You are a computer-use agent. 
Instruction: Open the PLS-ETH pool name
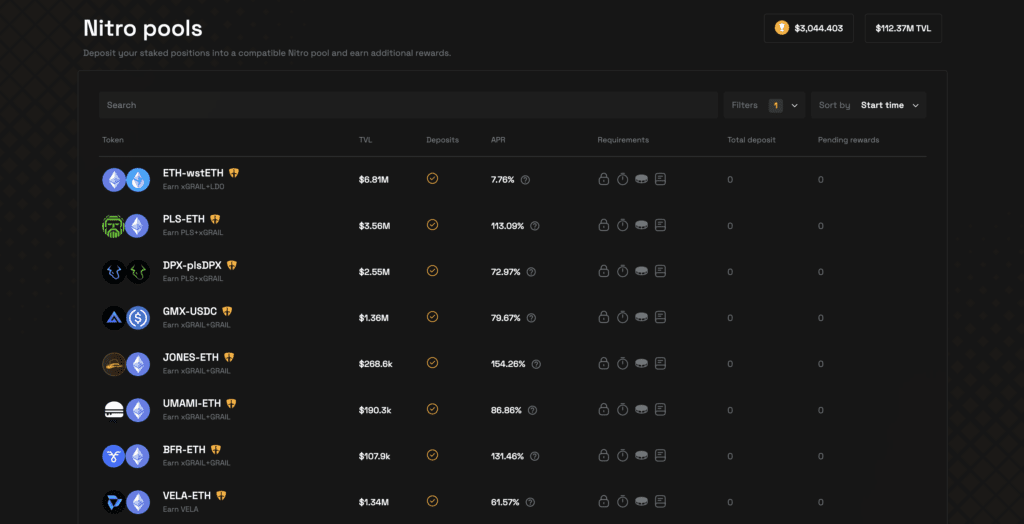tap(184, 219)
